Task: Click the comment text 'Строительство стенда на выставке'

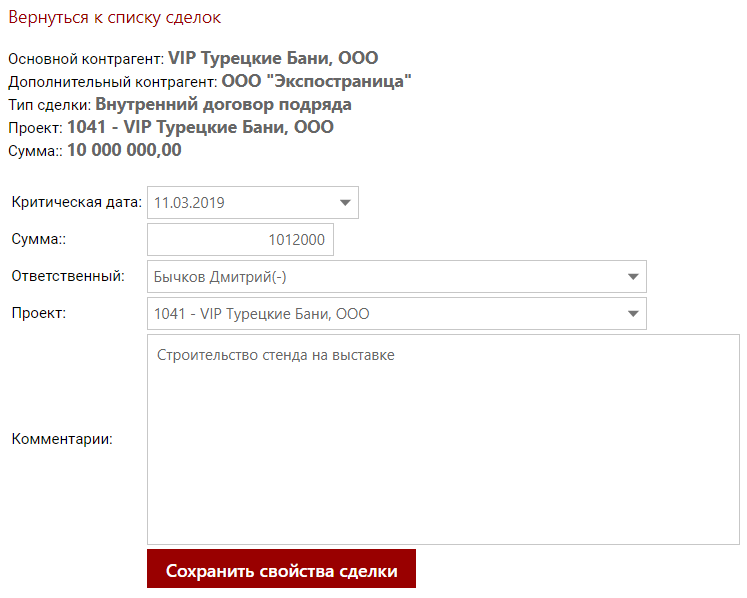Action: [x=276, y=355]
